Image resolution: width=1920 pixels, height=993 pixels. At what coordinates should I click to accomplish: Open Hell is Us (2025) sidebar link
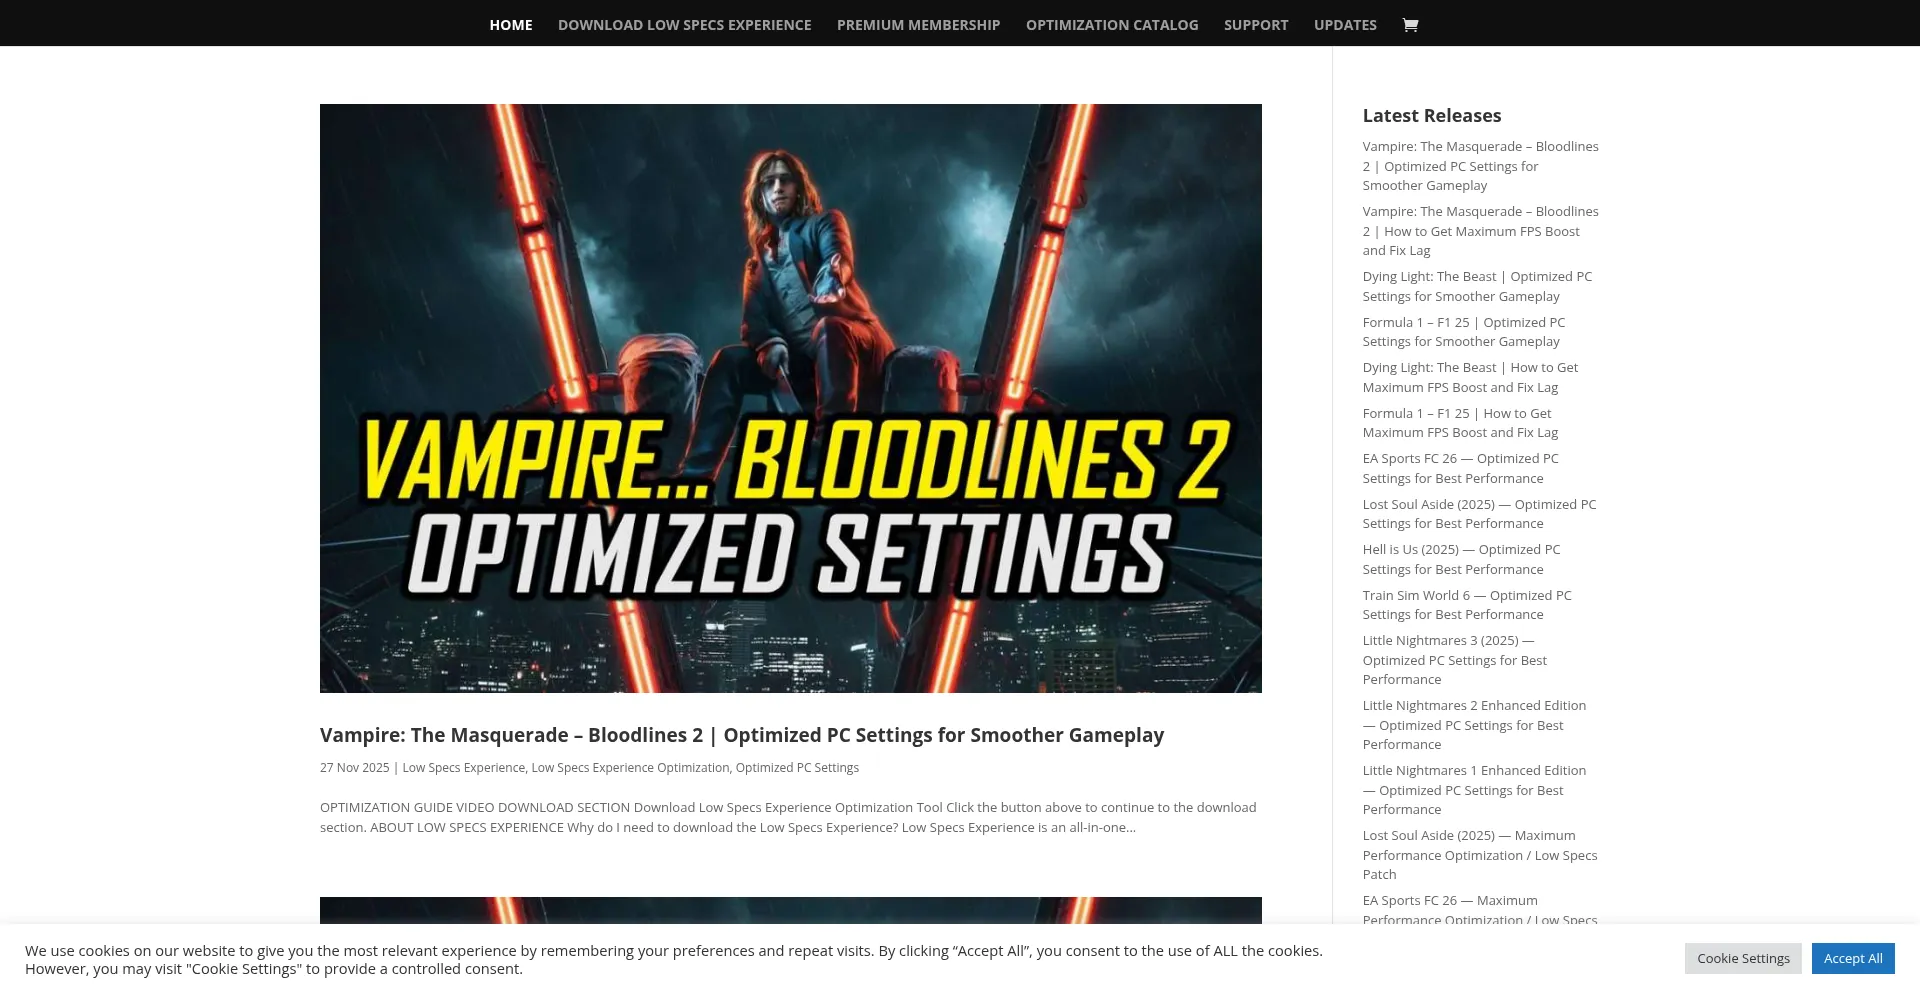click(x=1461, y=559)
